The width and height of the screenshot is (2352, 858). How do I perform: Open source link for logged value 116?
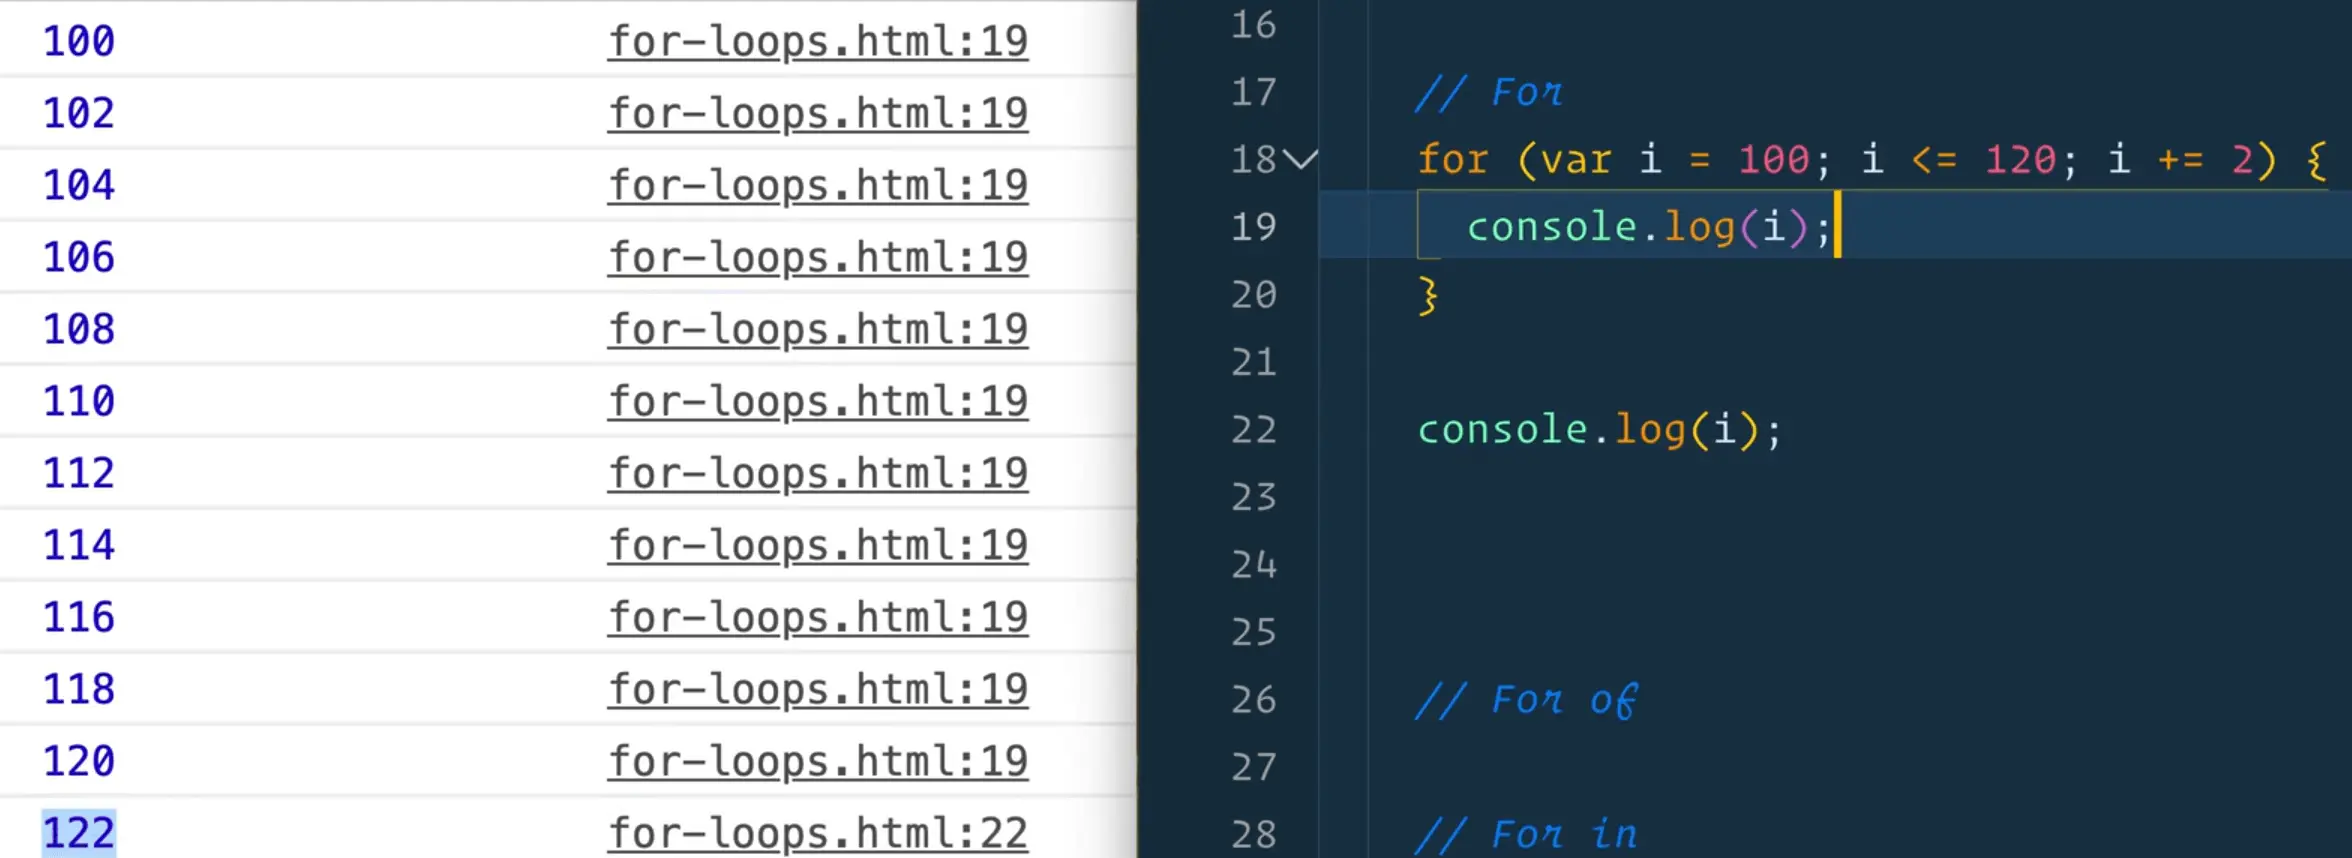[817, 618]
